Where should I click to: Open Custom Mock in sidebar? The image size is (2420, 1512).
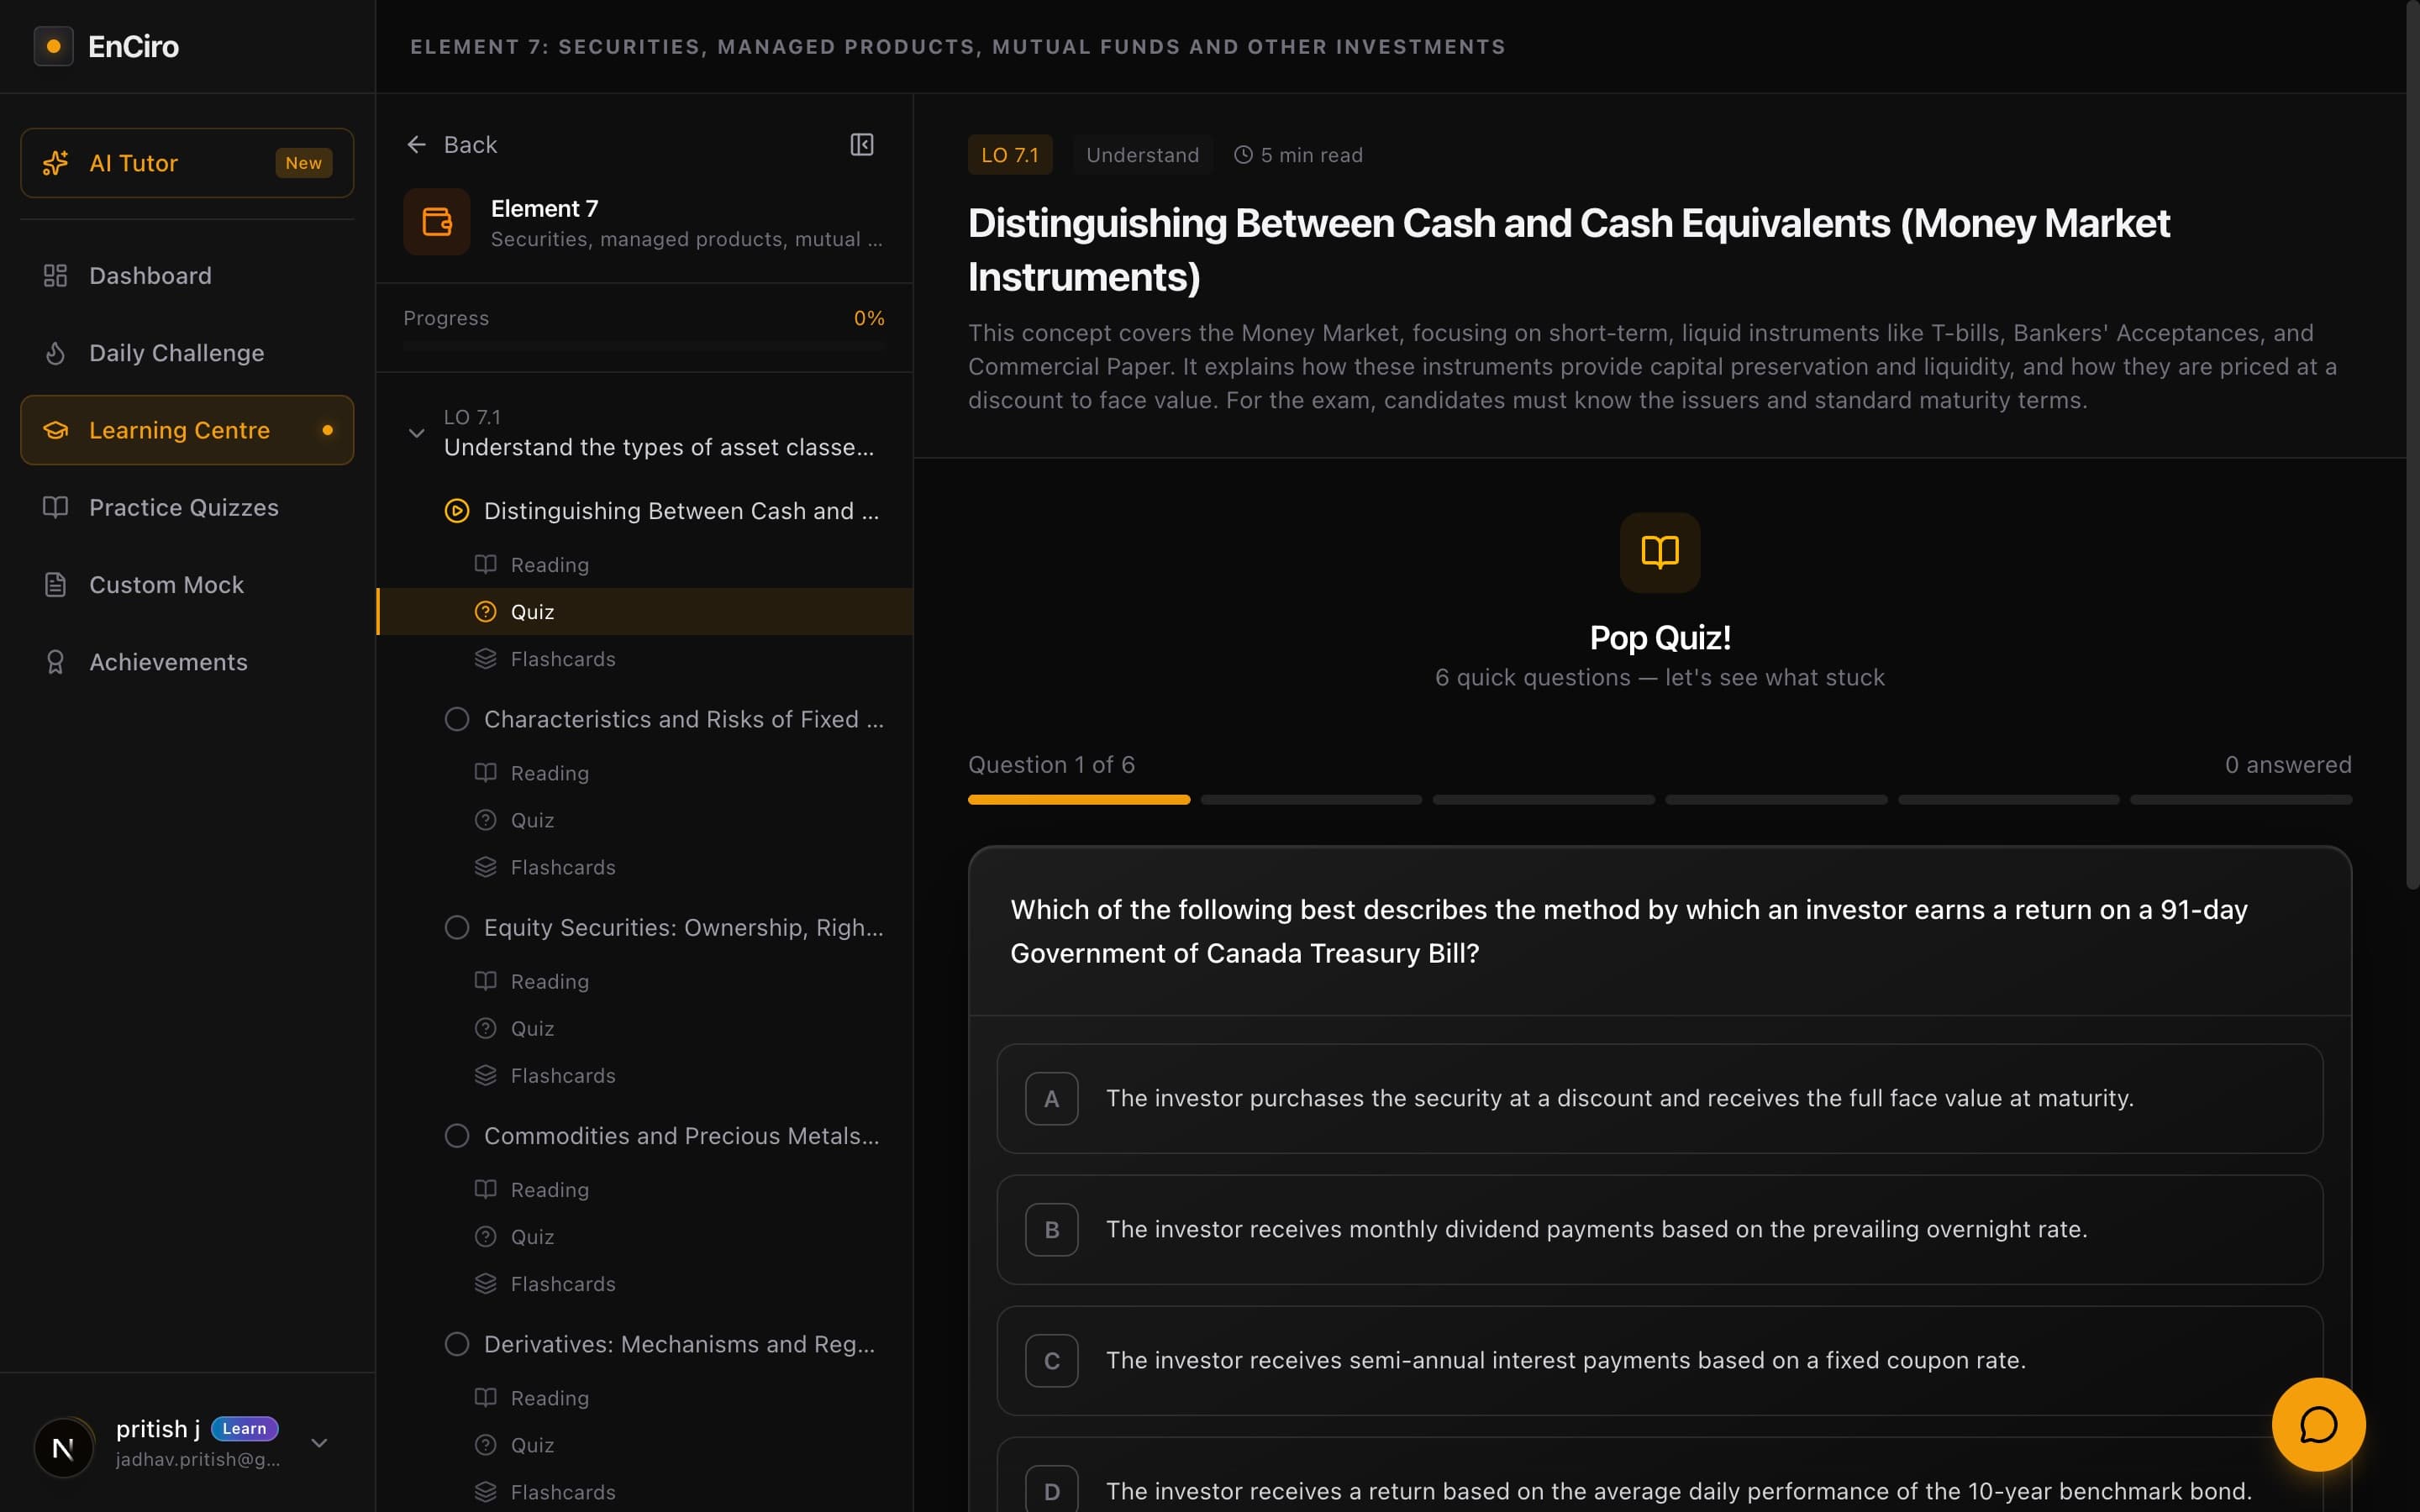coord(166,585)
